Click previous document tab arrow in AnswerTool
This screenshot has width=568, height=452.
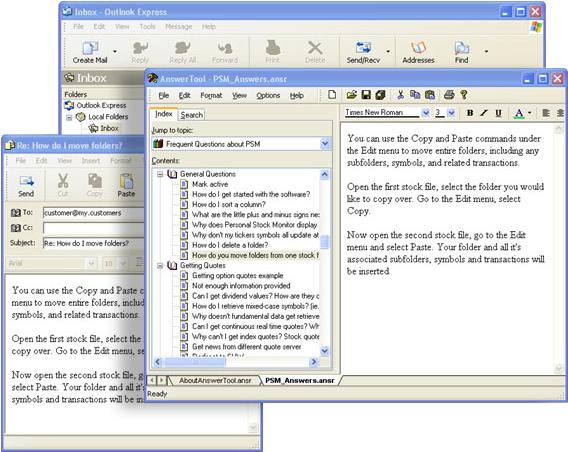coord(152,380)
